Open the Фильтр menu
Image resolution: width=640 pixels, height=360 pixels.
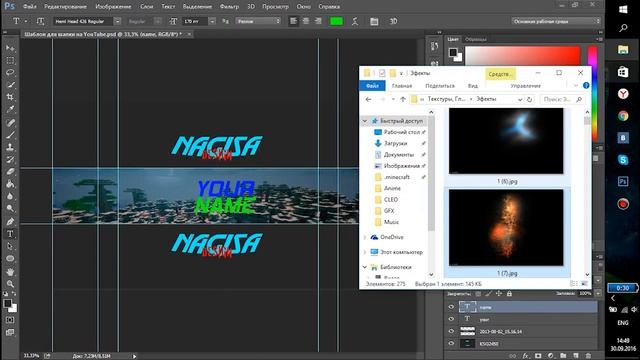click(x=229, y=7)
